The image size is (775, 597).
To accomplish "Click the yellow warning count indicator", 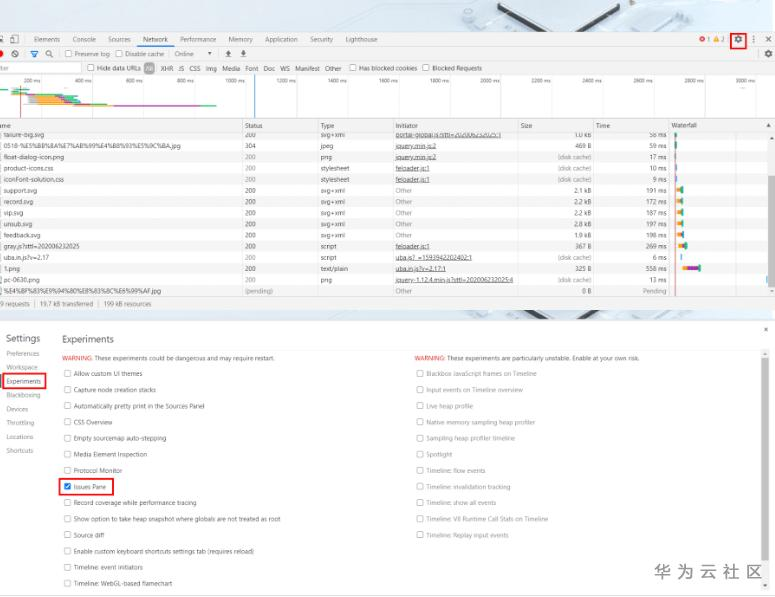I will (x=719, y=40).
